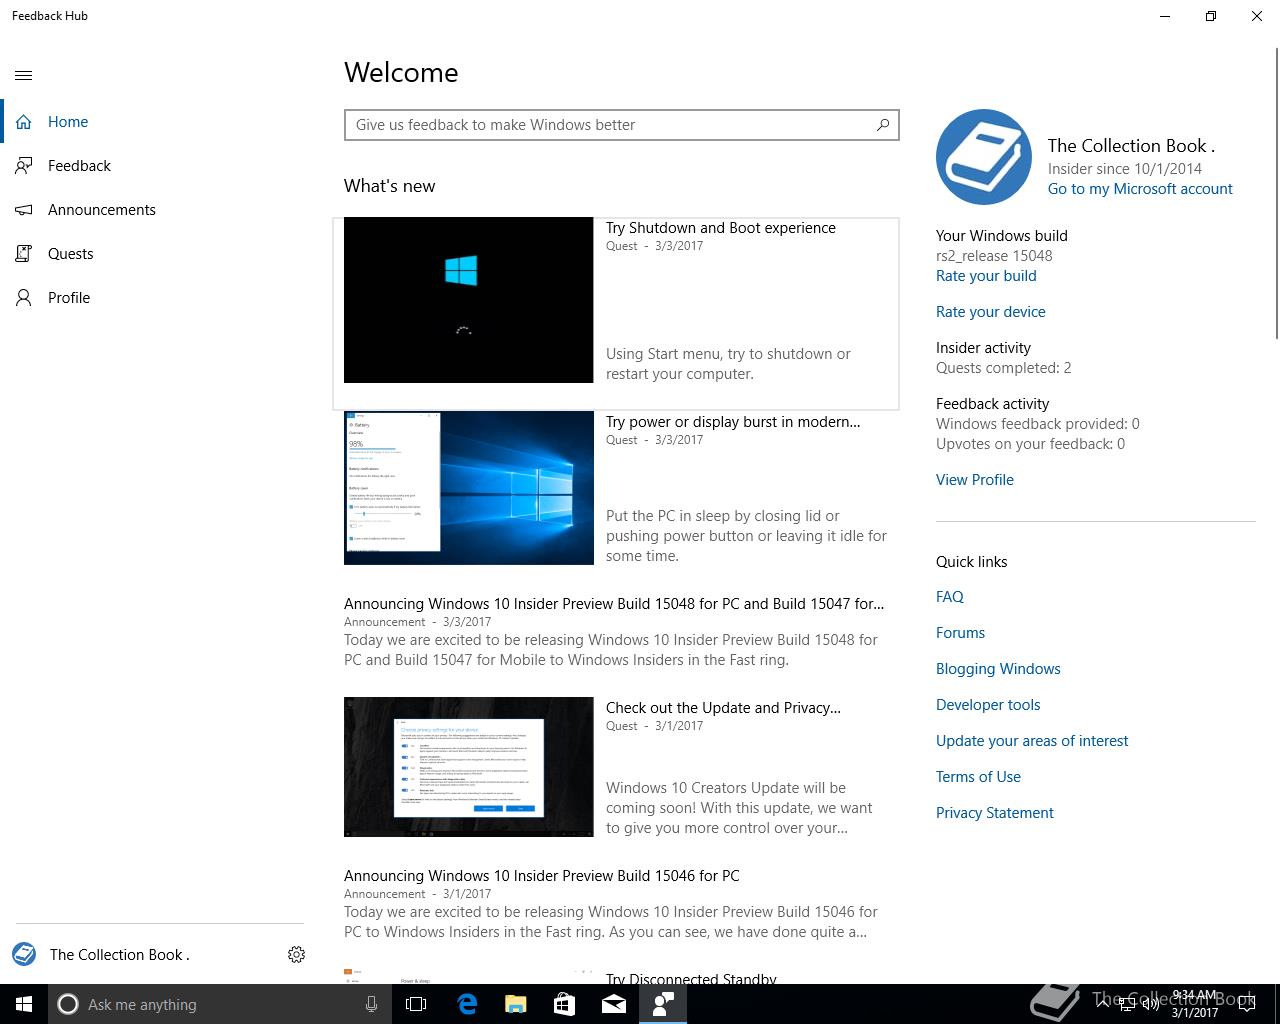The width and height of the screenshot is (1280, 1024).
Task: Open the View Profile link
Action: click(974, 480)
